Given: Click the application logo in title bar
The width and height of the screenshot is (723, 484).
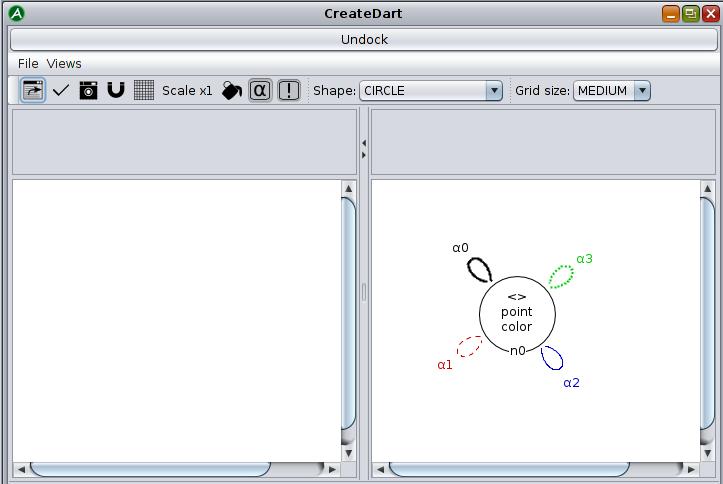Looking at the screenshot, I should click(17, 13).
